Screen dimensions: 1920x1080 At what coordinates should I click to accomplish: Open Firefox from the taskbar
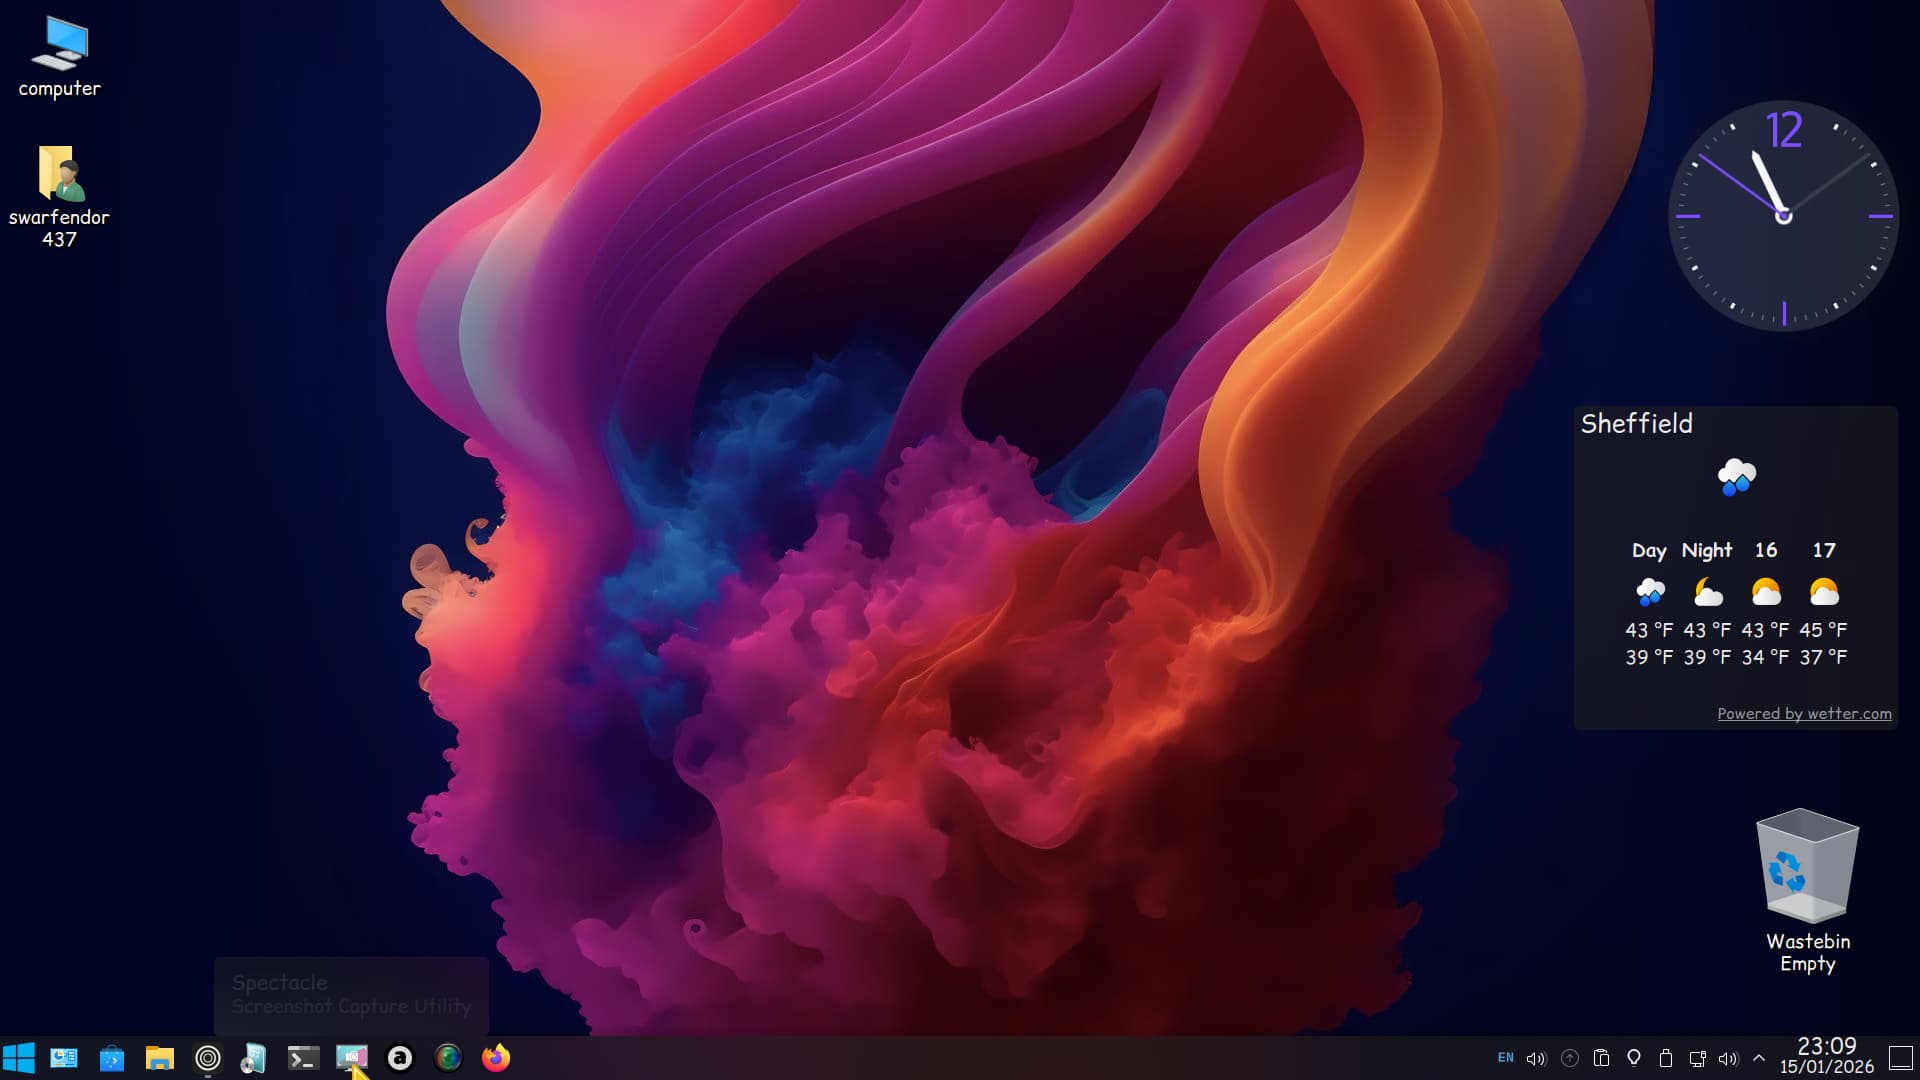(x=496, y=1058)
